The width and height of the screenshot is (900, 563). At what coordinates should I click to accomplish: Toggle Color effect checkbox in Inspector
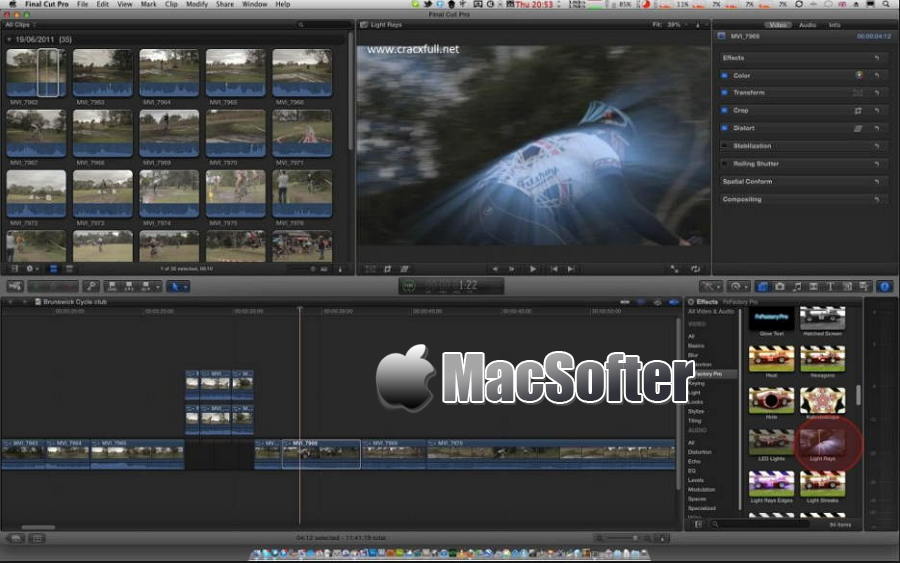724,75
